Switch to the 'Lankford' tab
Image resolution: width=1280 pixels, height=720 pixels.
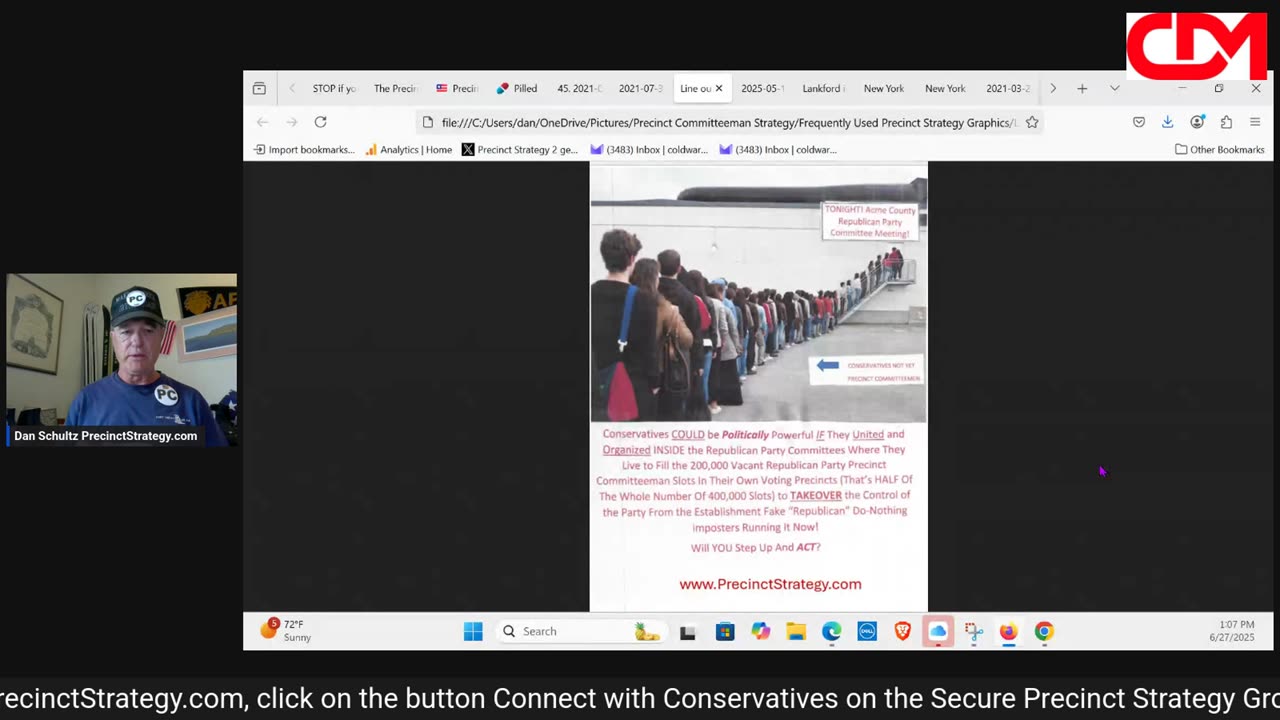pos(823,89)
